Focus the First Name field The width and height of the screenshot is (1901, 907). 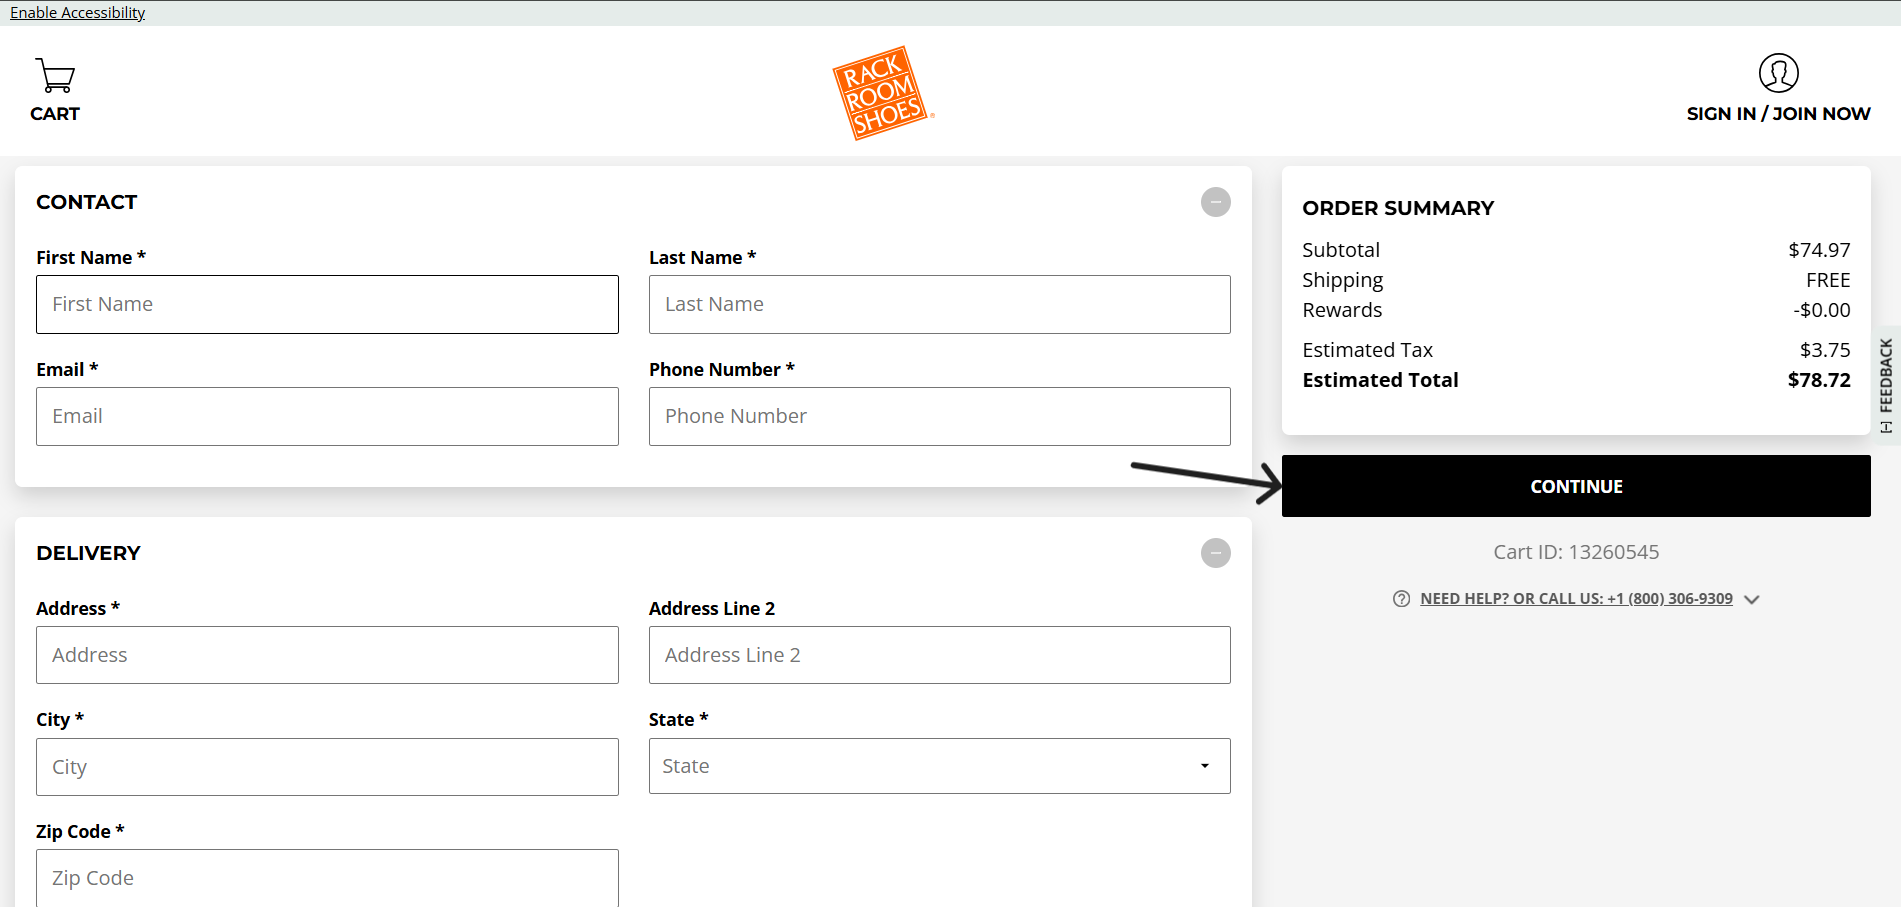327,305
